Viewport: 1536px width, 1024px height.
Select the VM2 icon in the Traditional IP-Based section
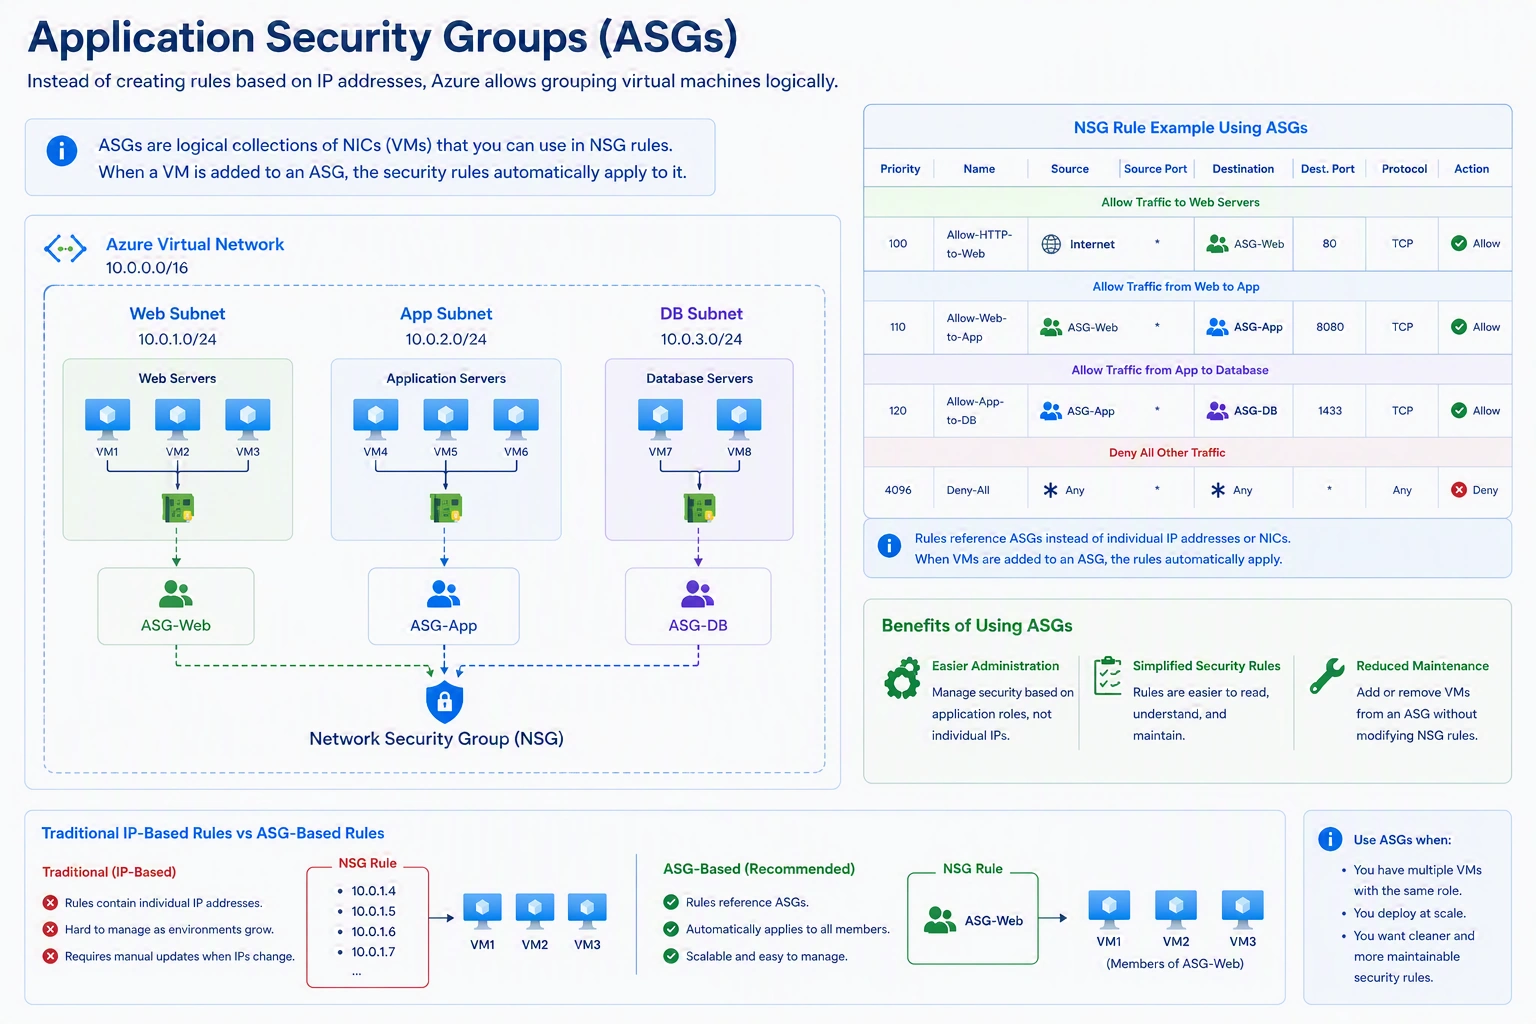coord(535,911)
